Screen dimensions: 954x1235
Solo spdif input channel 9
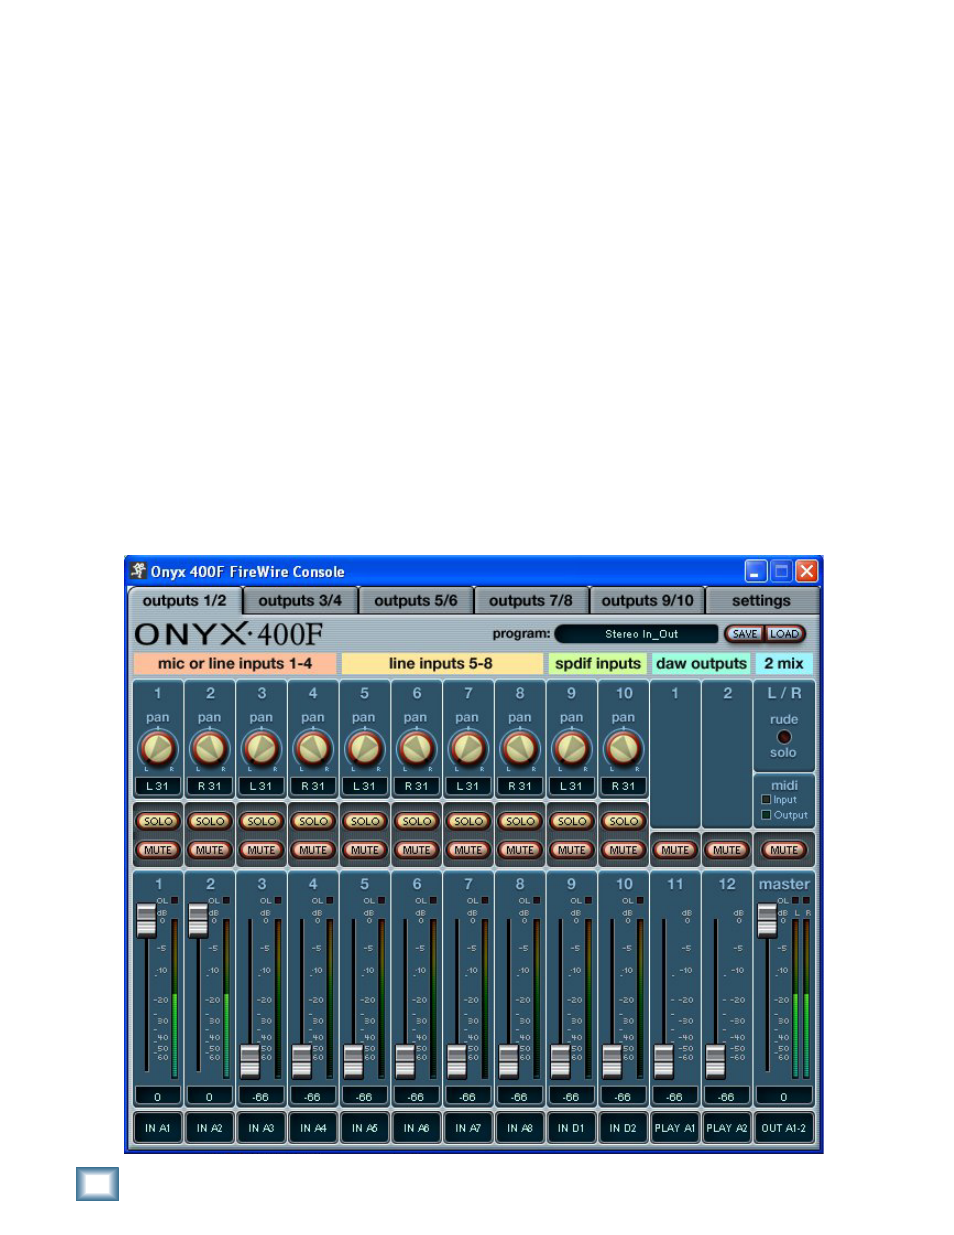pyautogui.click(x=572, y=821)
